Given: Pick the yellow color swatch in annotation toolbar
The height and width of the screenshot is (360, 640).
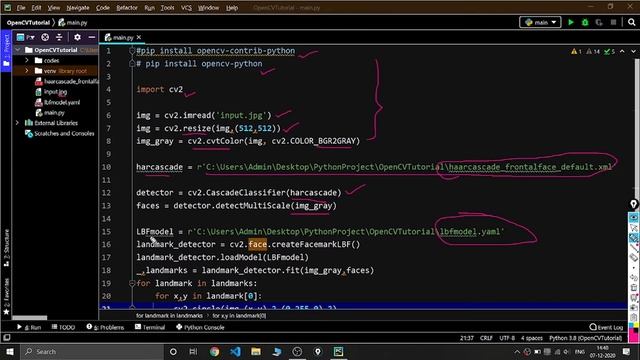Looking at the screenshot, I should 636,325.
